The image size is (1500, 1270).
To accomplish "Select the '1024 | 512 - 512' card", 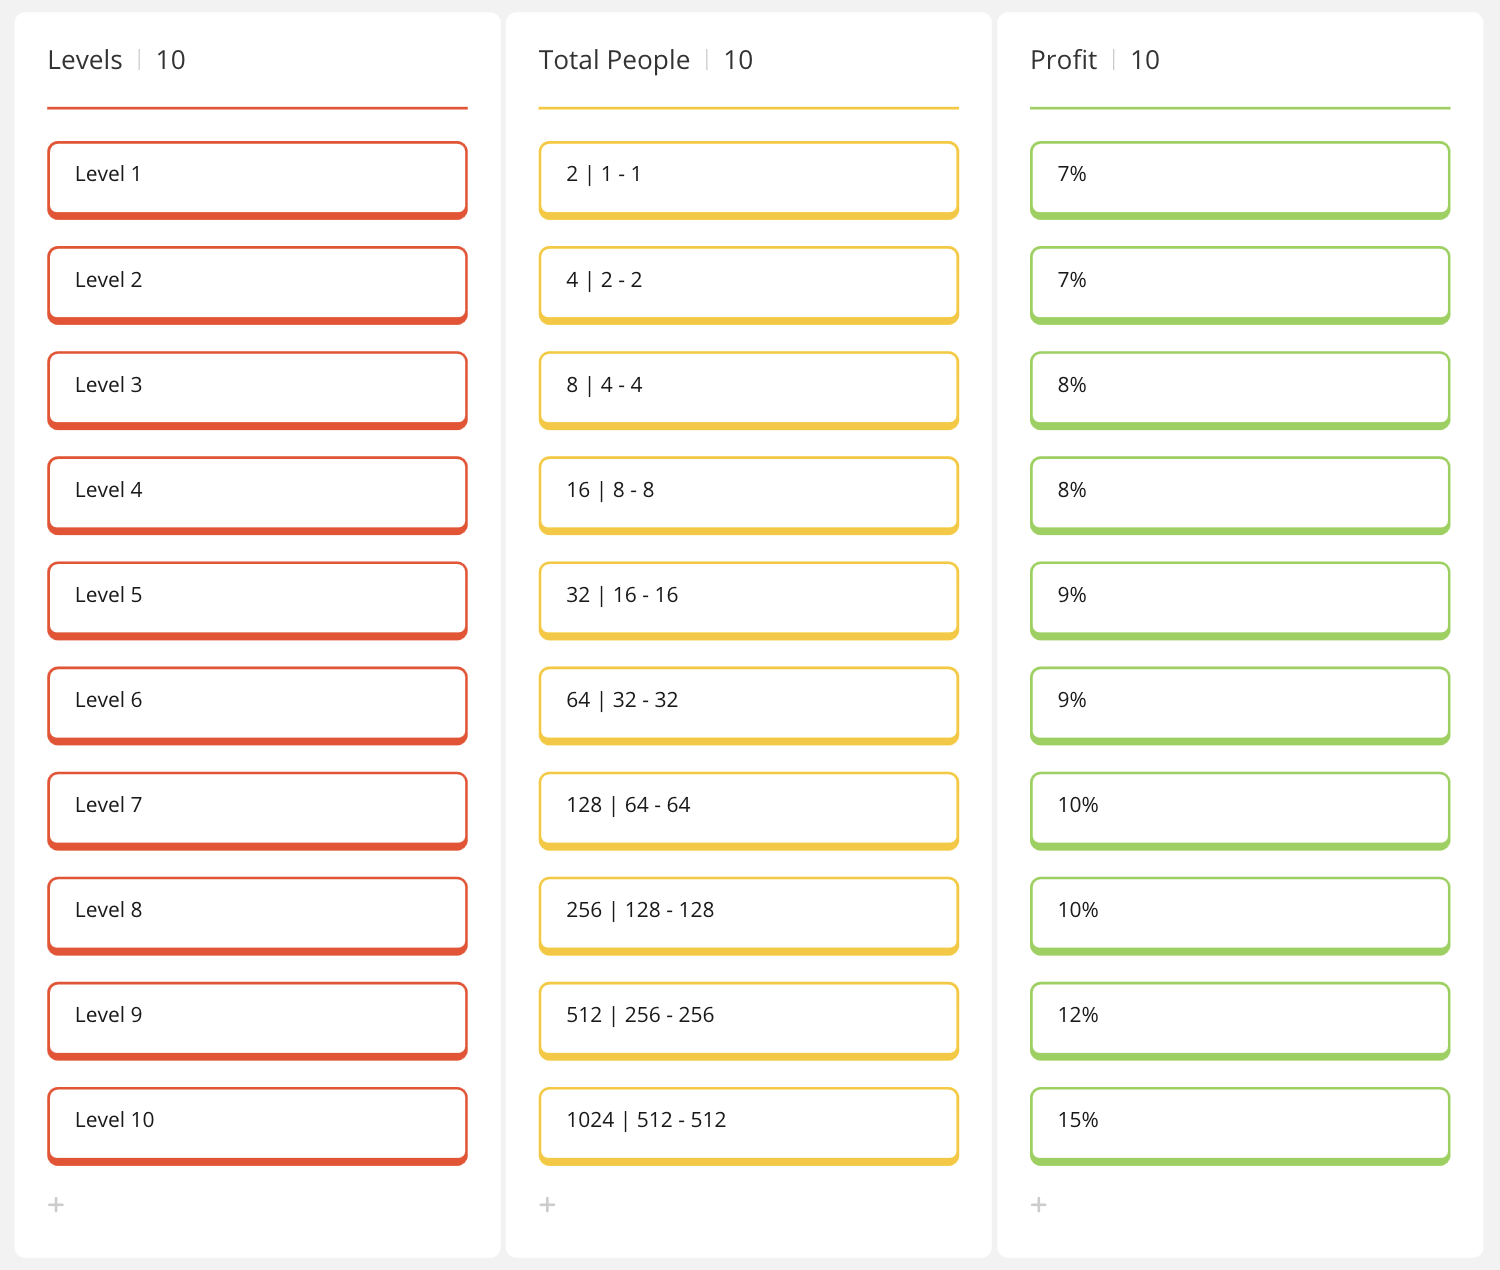I will click(x=749, y=1125).
